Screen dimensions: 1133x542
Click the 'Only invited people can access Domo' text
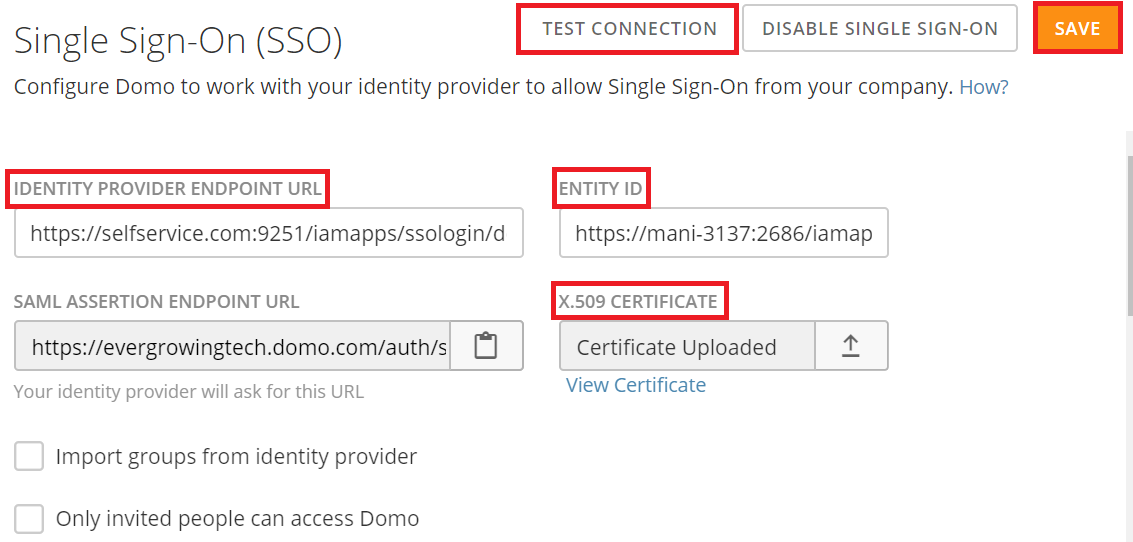pyautogui.click(x=237, y=519)
